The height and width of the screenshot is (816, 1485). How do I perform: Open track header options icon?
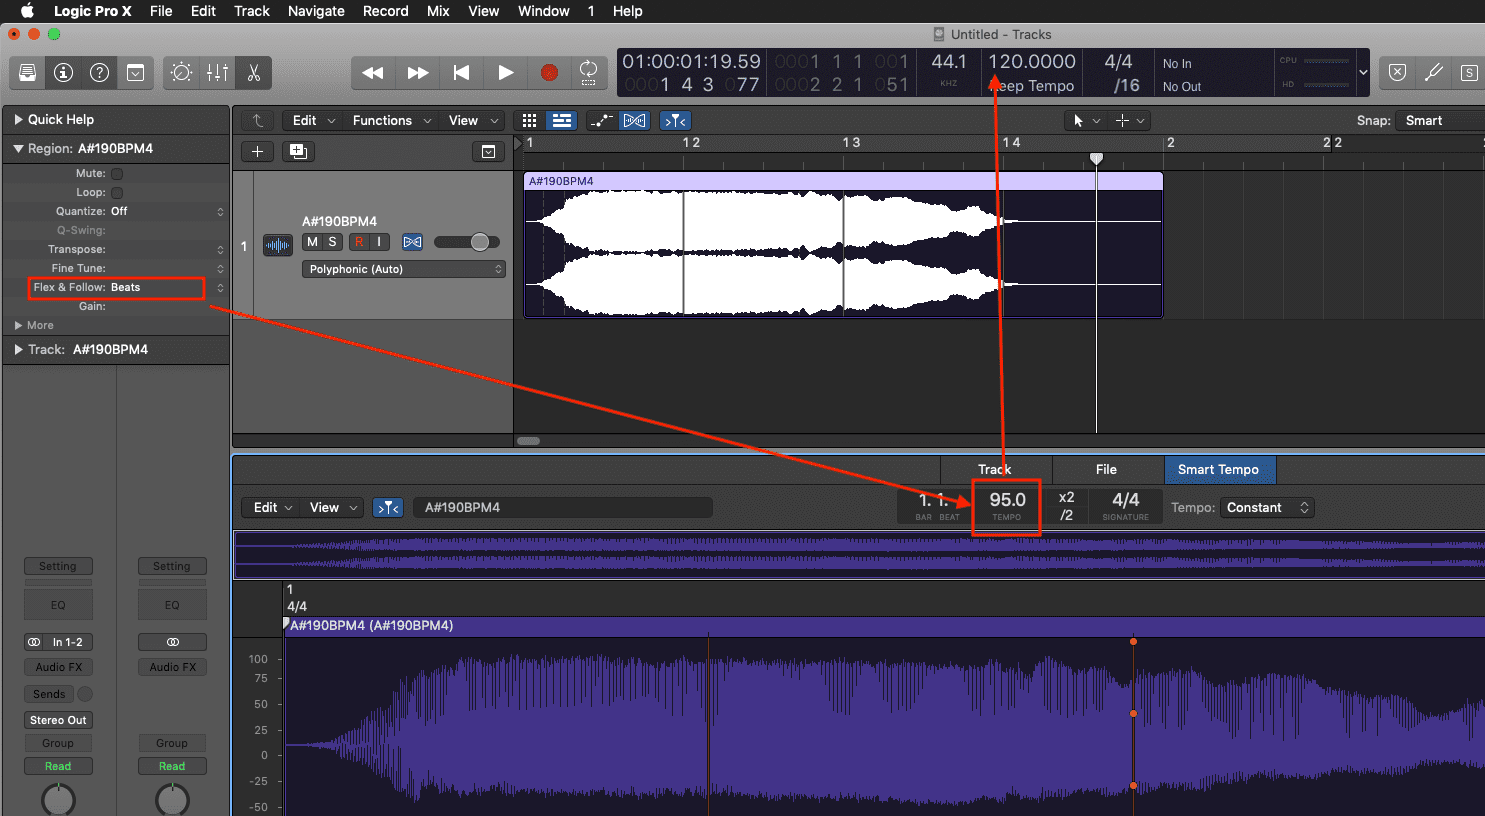488,152
